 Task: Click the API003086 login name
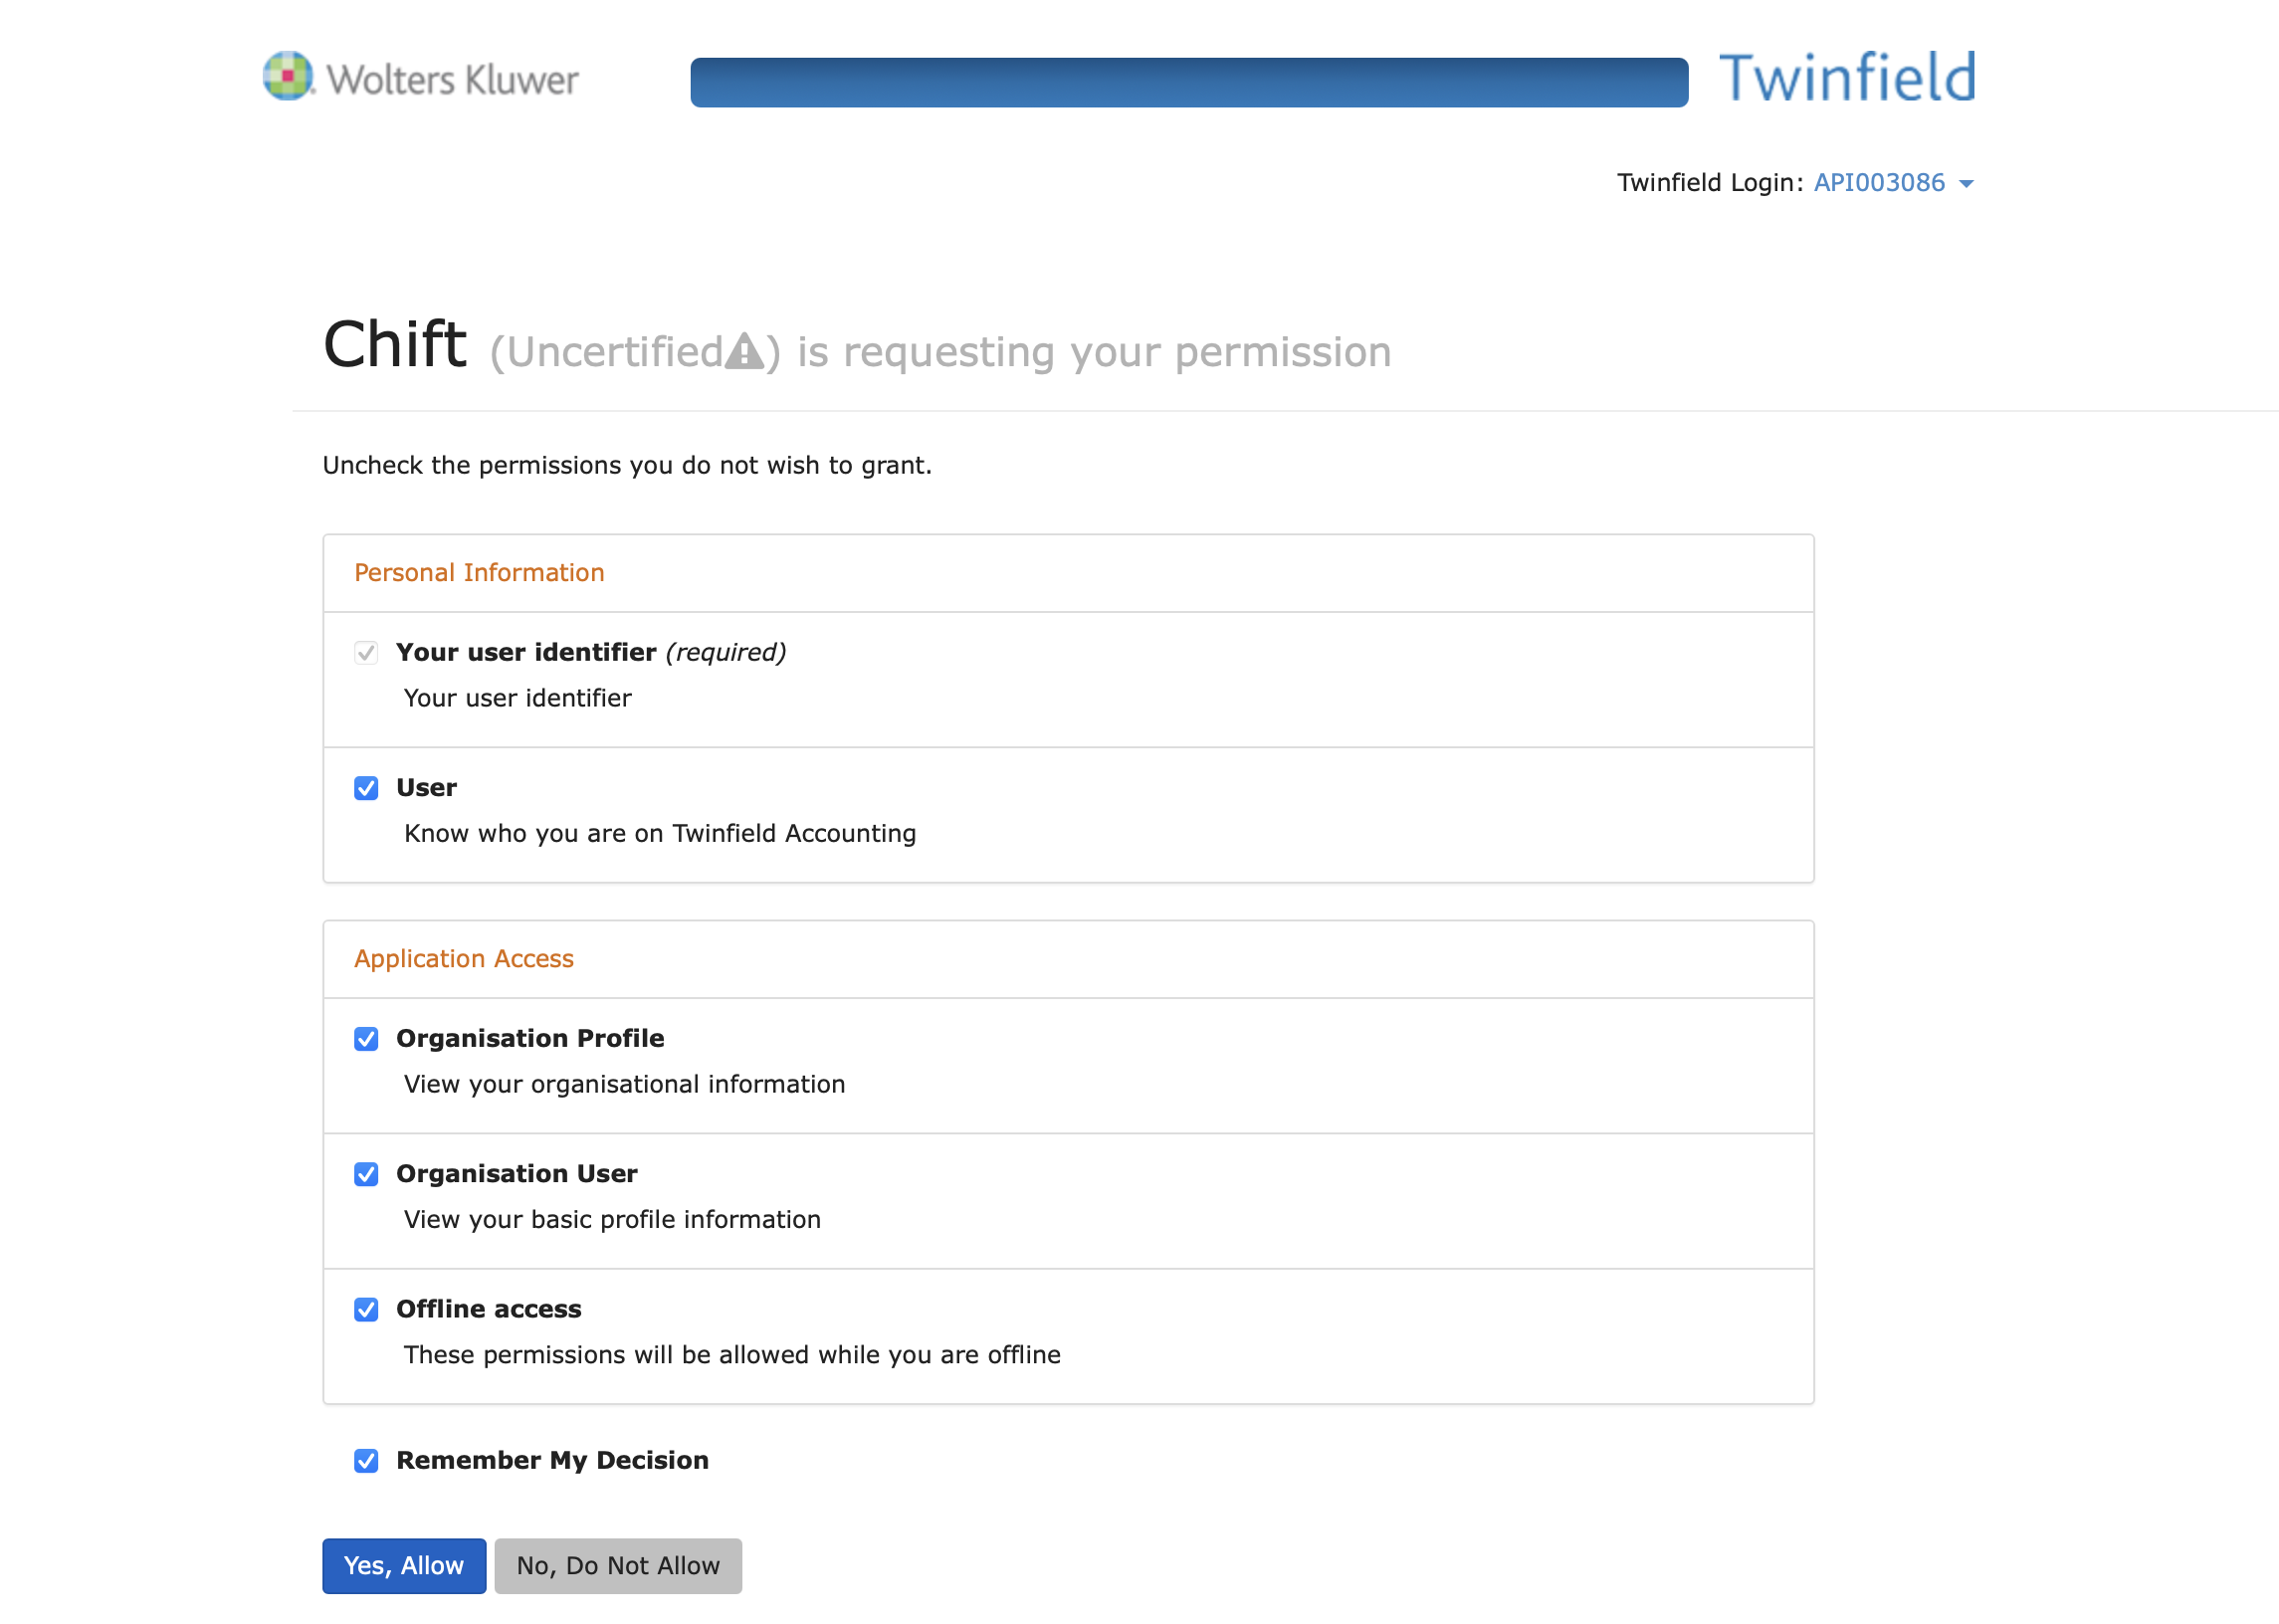[1879, 183]
